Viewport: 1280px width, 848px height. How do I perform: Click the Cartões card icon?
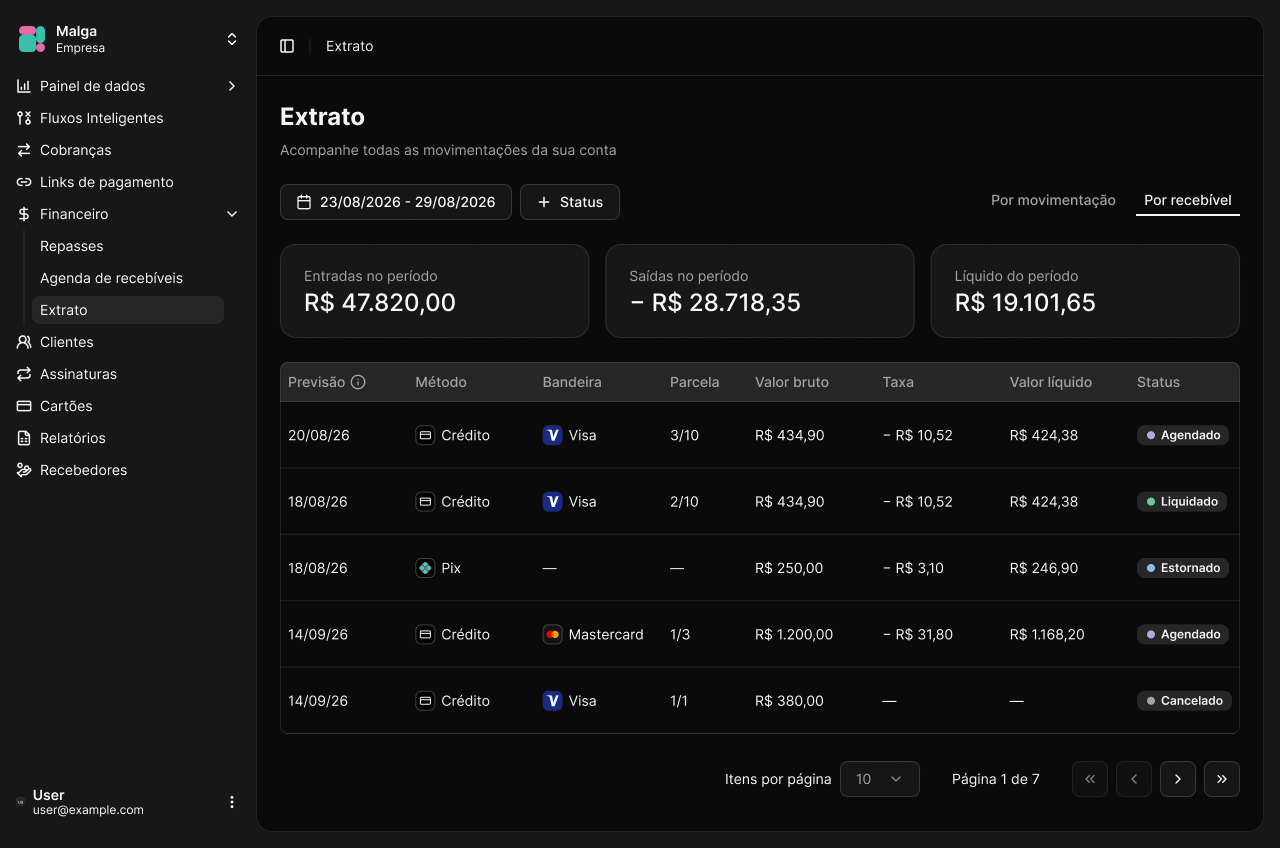pyautogui.click(x=24, y=406)
